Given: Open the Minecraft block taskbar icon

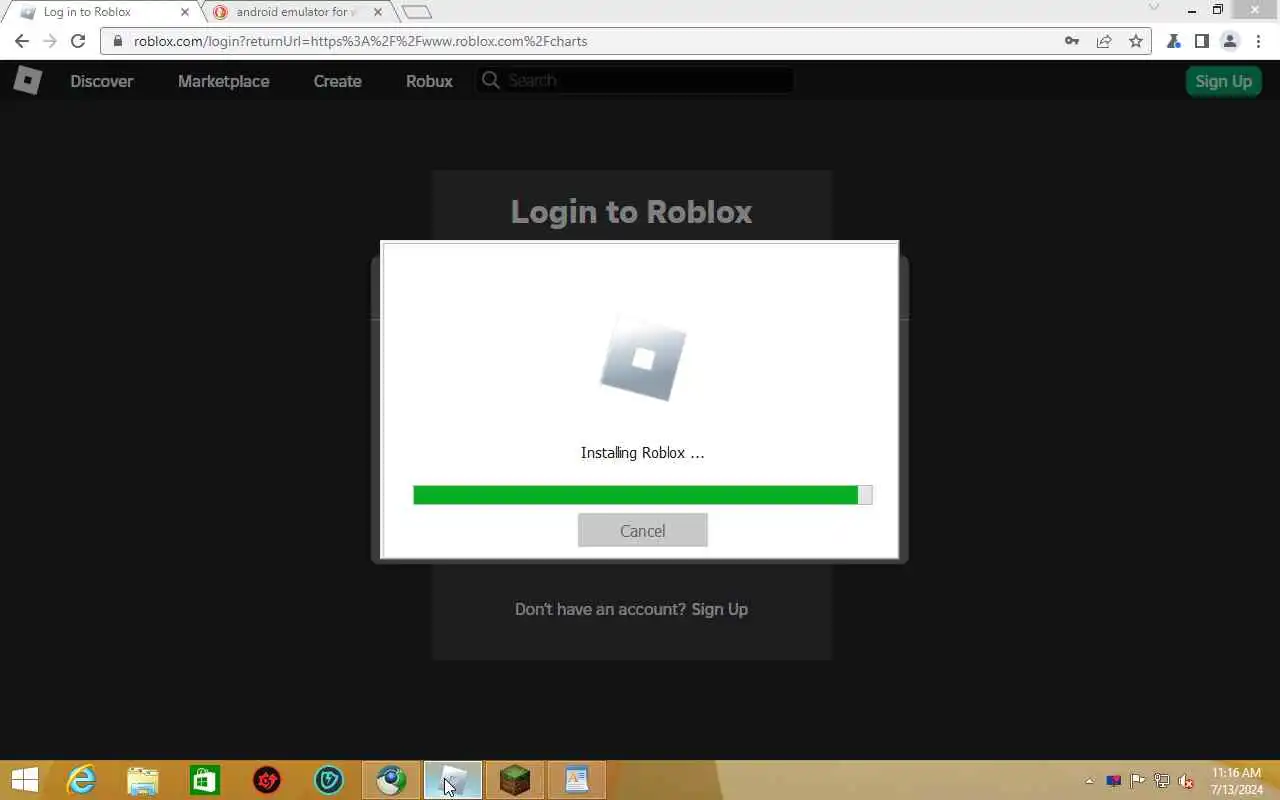Looking at the screenshot, I should click(x=515, y=780).
